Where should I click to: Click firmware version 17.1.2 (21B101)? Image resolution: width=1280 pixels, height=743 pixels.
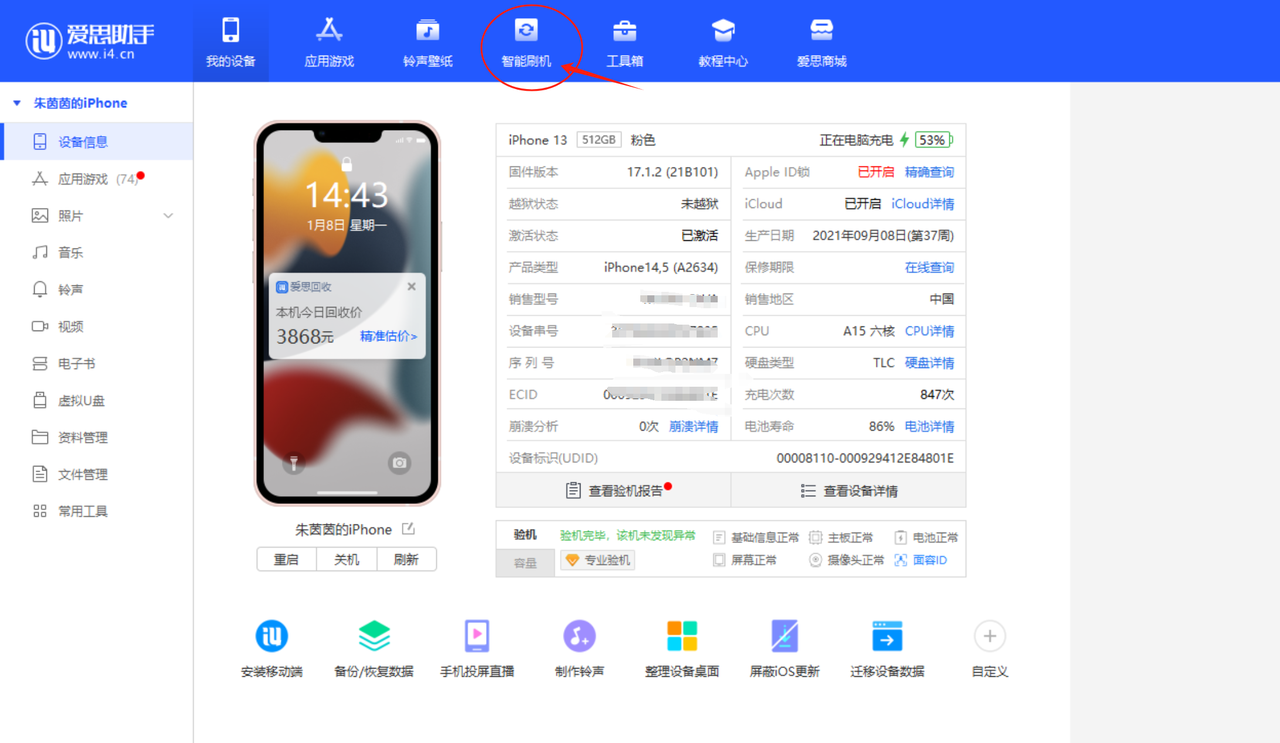tap(672, 172)
